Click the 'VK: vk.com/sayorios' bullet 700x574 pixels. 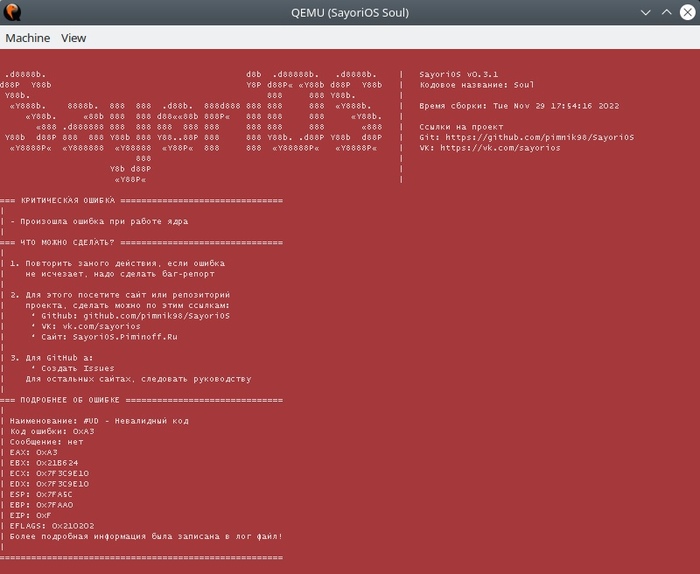pos(86,326)
